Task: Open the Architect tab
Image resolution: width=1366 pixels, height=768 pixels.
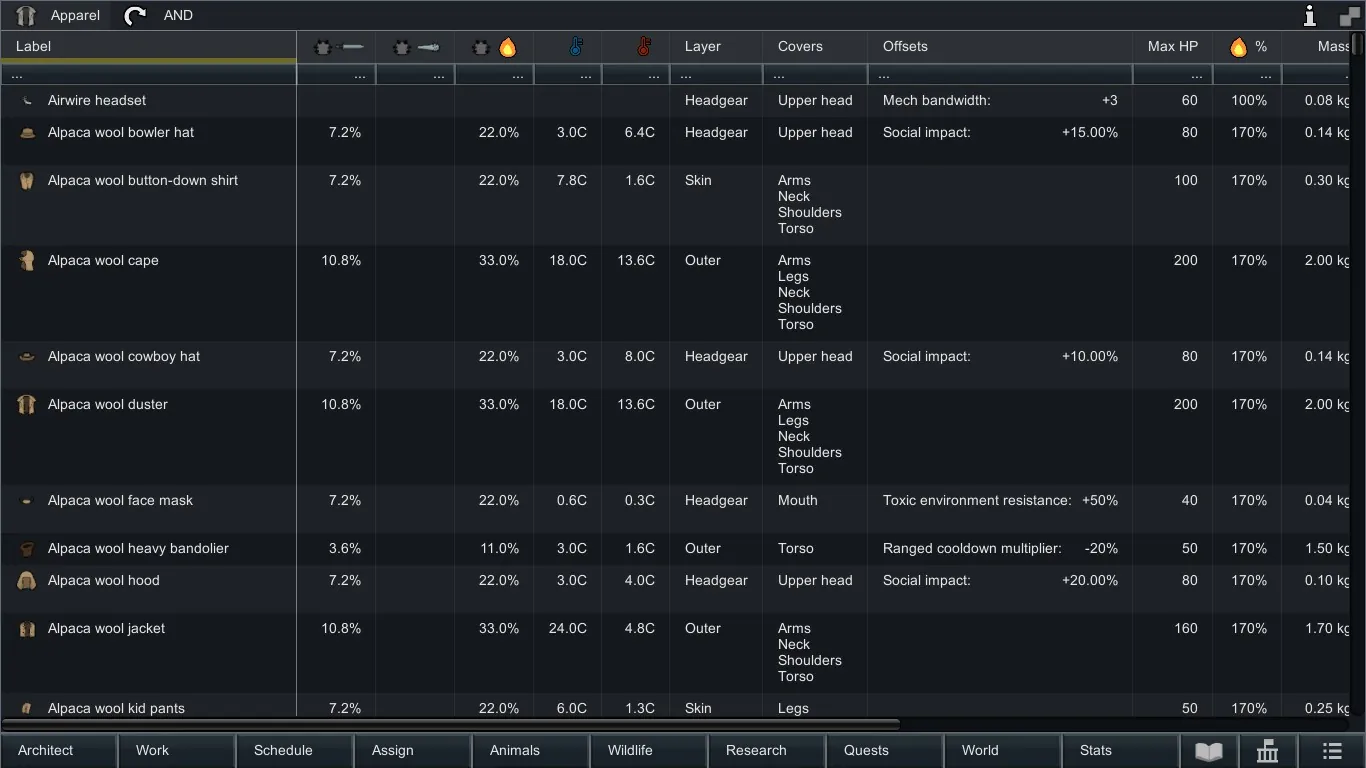Action: (46, 750)
